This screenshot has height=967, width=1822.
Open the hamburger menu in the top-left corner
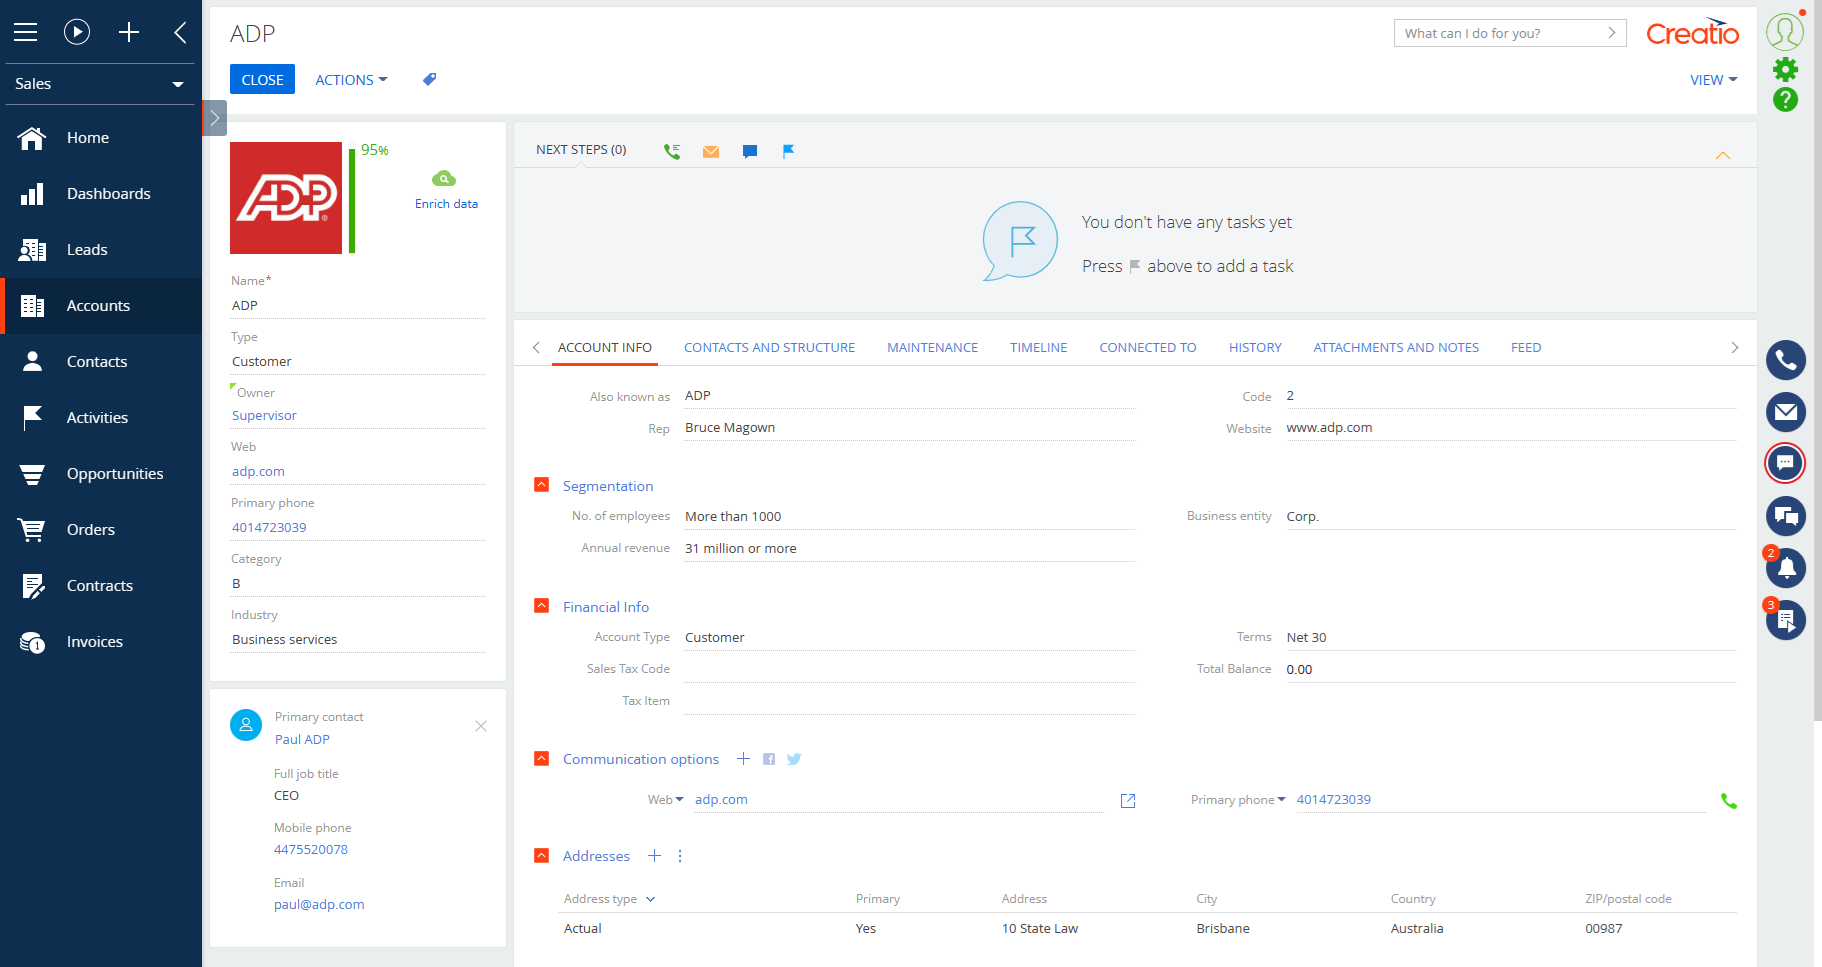click(x=25, y=31)
